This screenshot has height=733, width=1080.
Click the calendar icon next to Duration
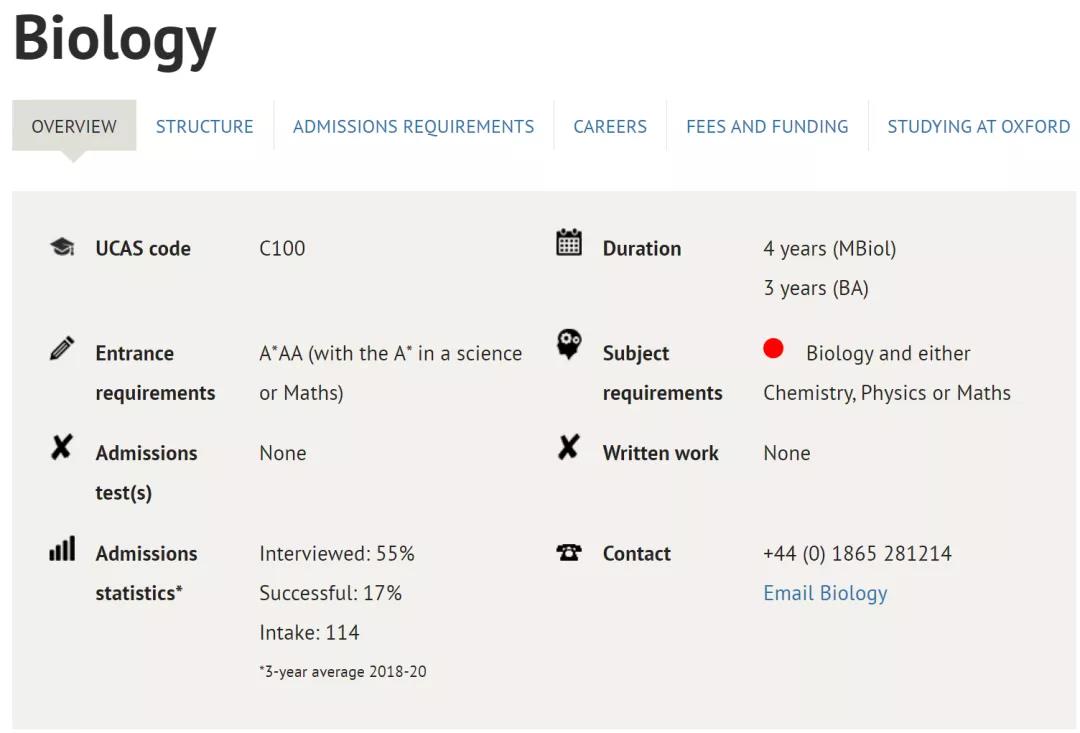pos(569,242)
